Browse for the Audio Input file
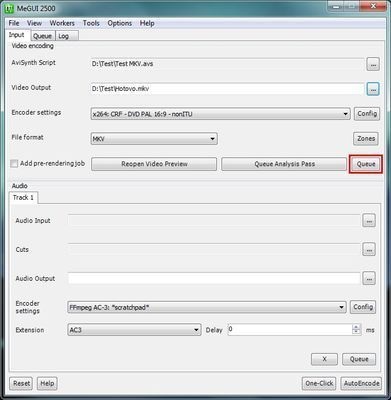The image size is (391, 400). [369, 221]
